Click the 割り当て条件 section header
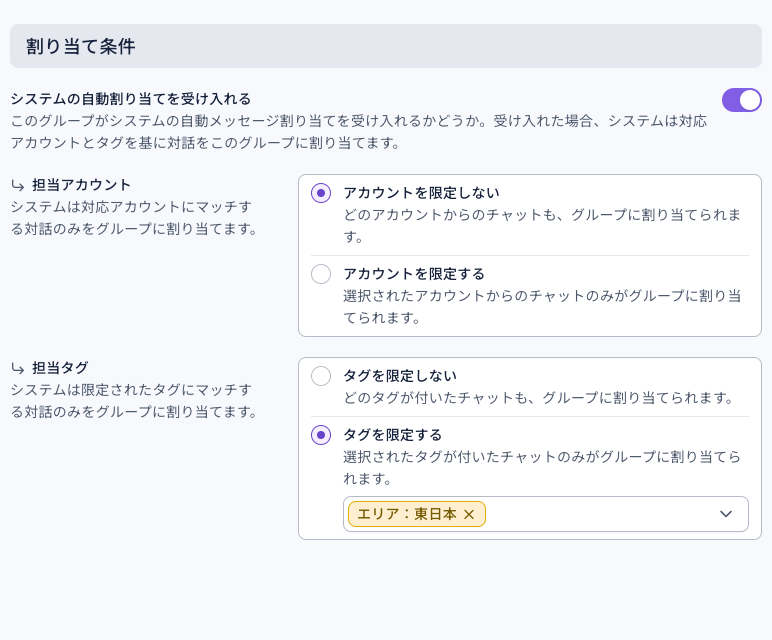772x640 pixels. 386,46
